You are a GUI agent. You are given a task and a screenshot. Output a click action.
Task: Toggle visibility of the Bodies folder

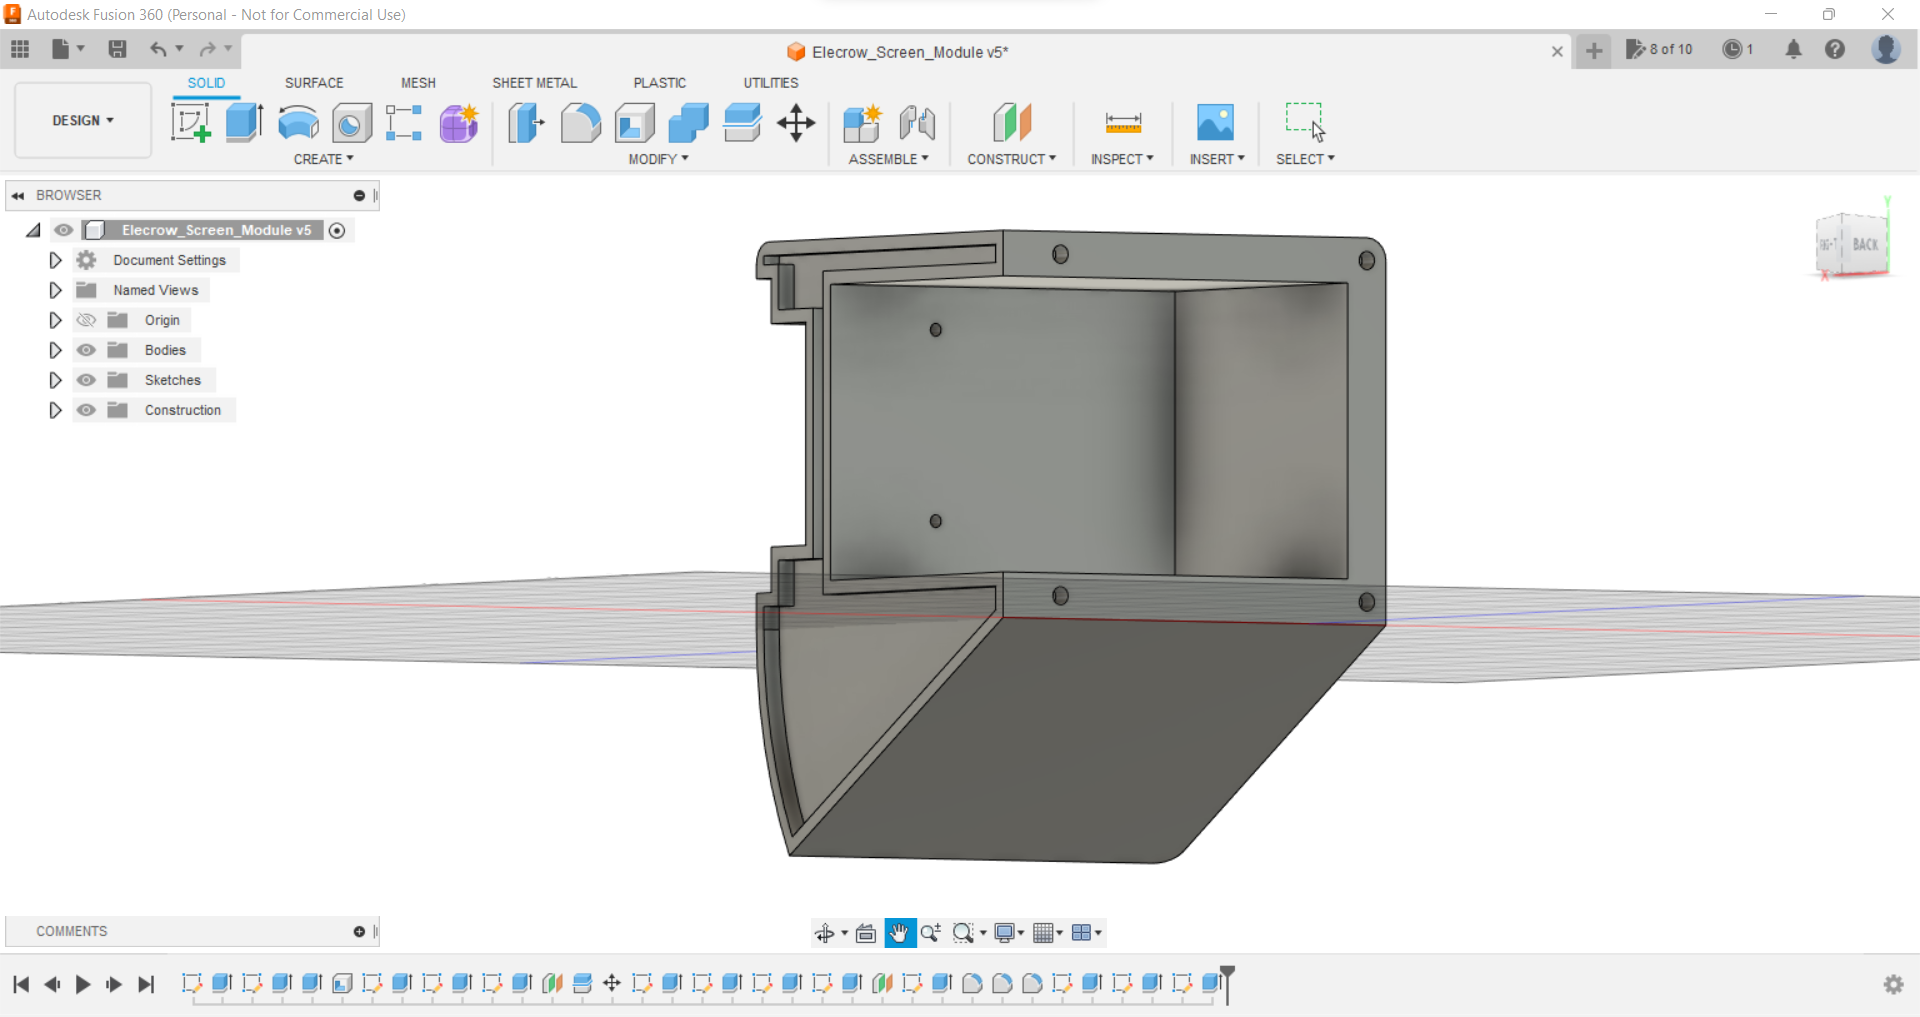point(87,350)
